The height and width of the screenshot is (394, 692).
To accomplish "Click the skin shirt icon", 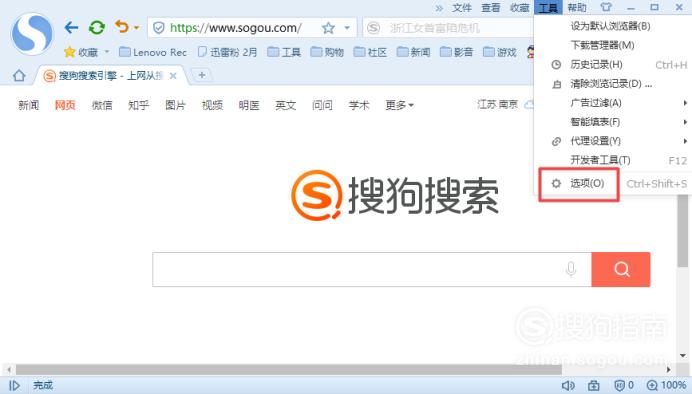I will point(606,8).
